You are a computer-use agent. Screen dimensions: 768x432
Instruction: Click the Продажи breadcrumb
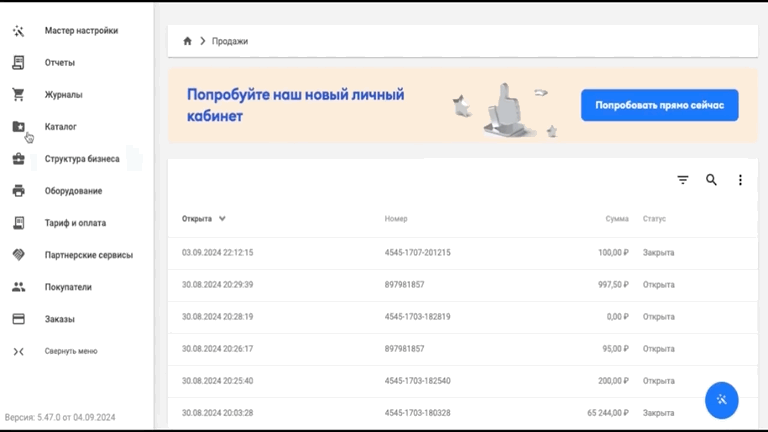[x=230, y=41]
